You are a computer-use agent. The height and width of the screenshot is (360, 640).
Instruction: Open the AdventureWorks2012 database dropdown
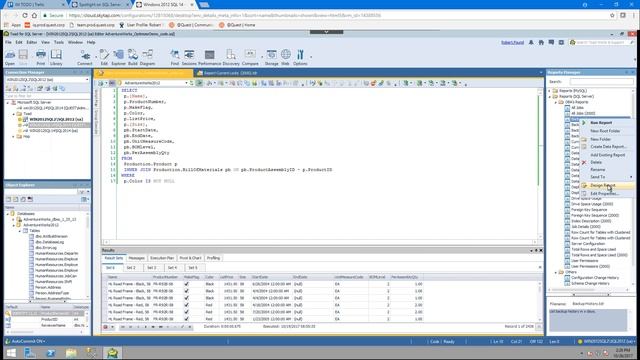point(186,83)
